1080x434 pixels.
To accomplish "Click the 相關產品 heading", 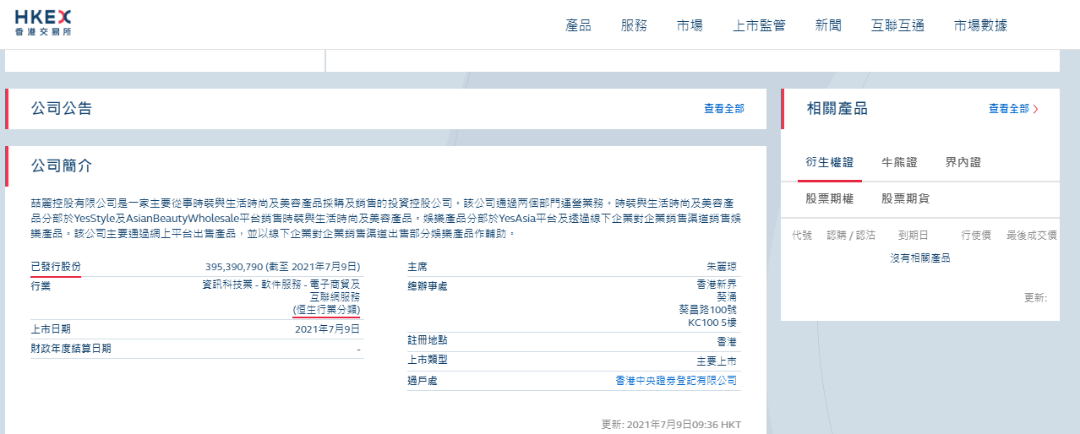I will tap(837, 108).
